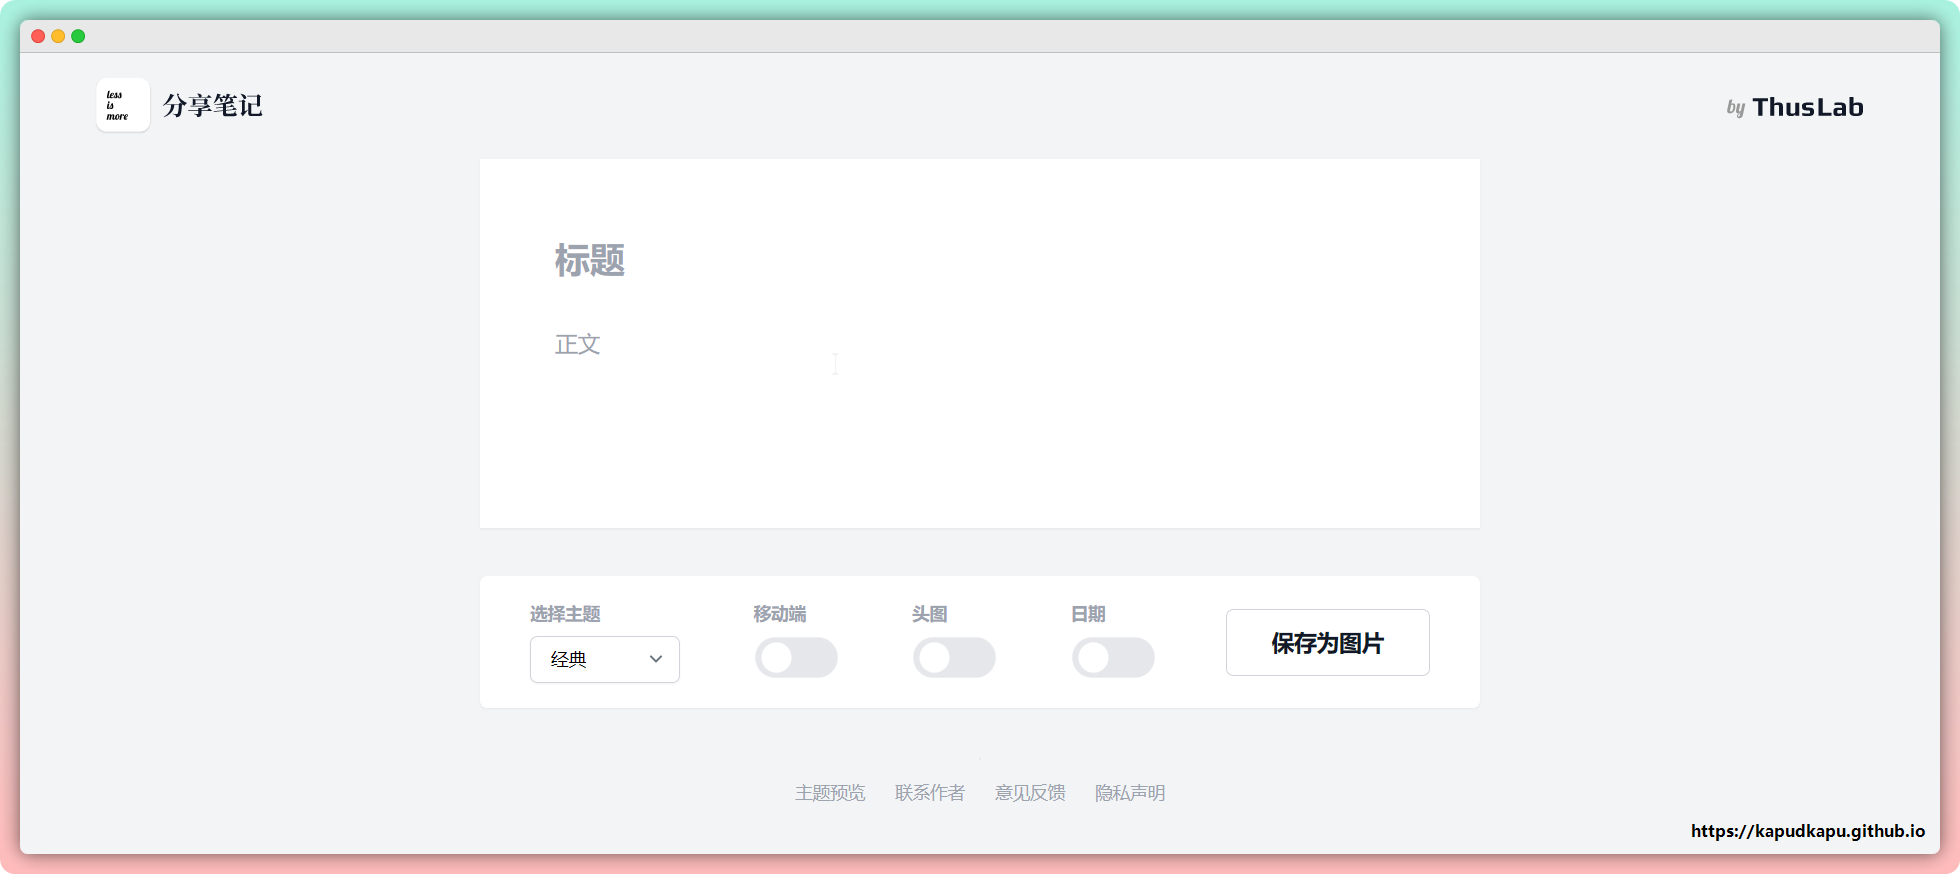Click the red close window button
Screen dimensions: 1960x874
[38, 36]
